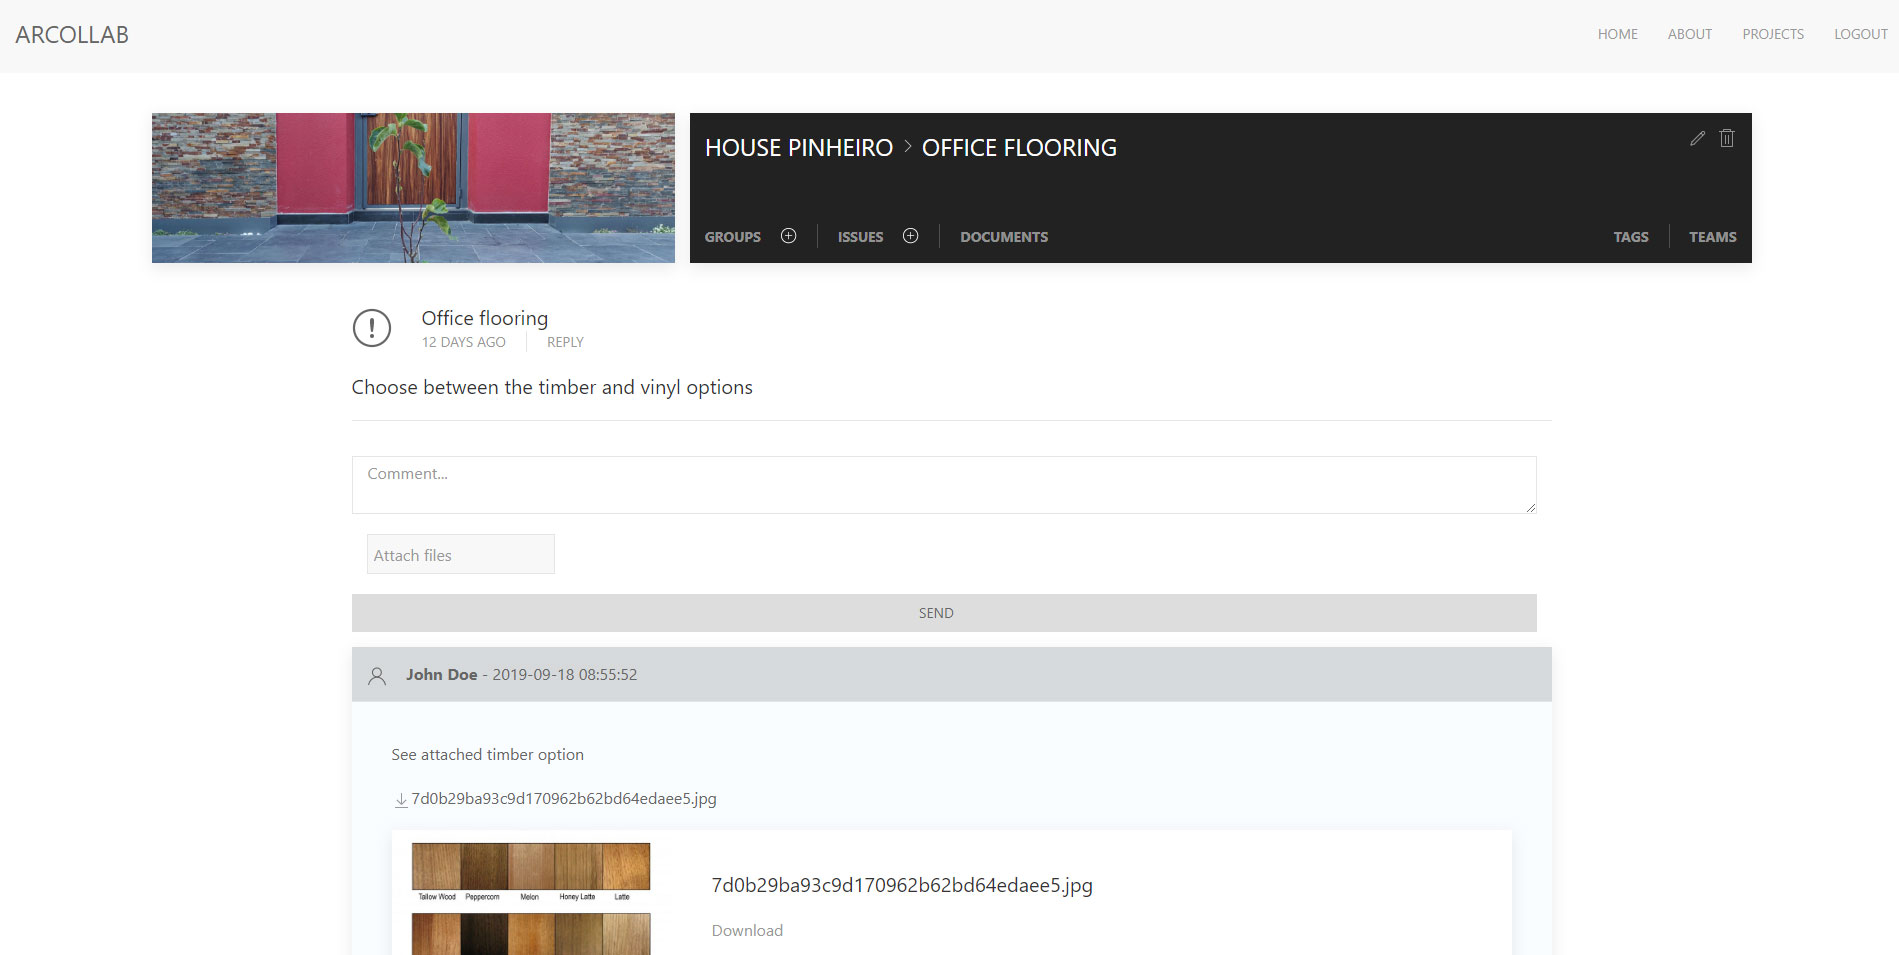The height and width of the screenshot is (955, 1899).
Task: Click the 2019-09-18 08:55:52 comment timestamp
Action: (564, 675)
